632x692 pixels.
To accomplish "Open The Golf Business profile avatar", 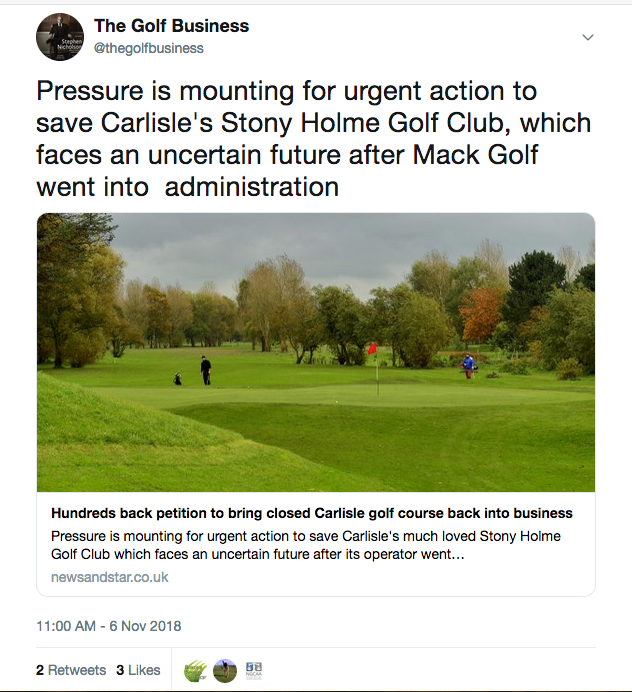I will click(x=59, y=36).
